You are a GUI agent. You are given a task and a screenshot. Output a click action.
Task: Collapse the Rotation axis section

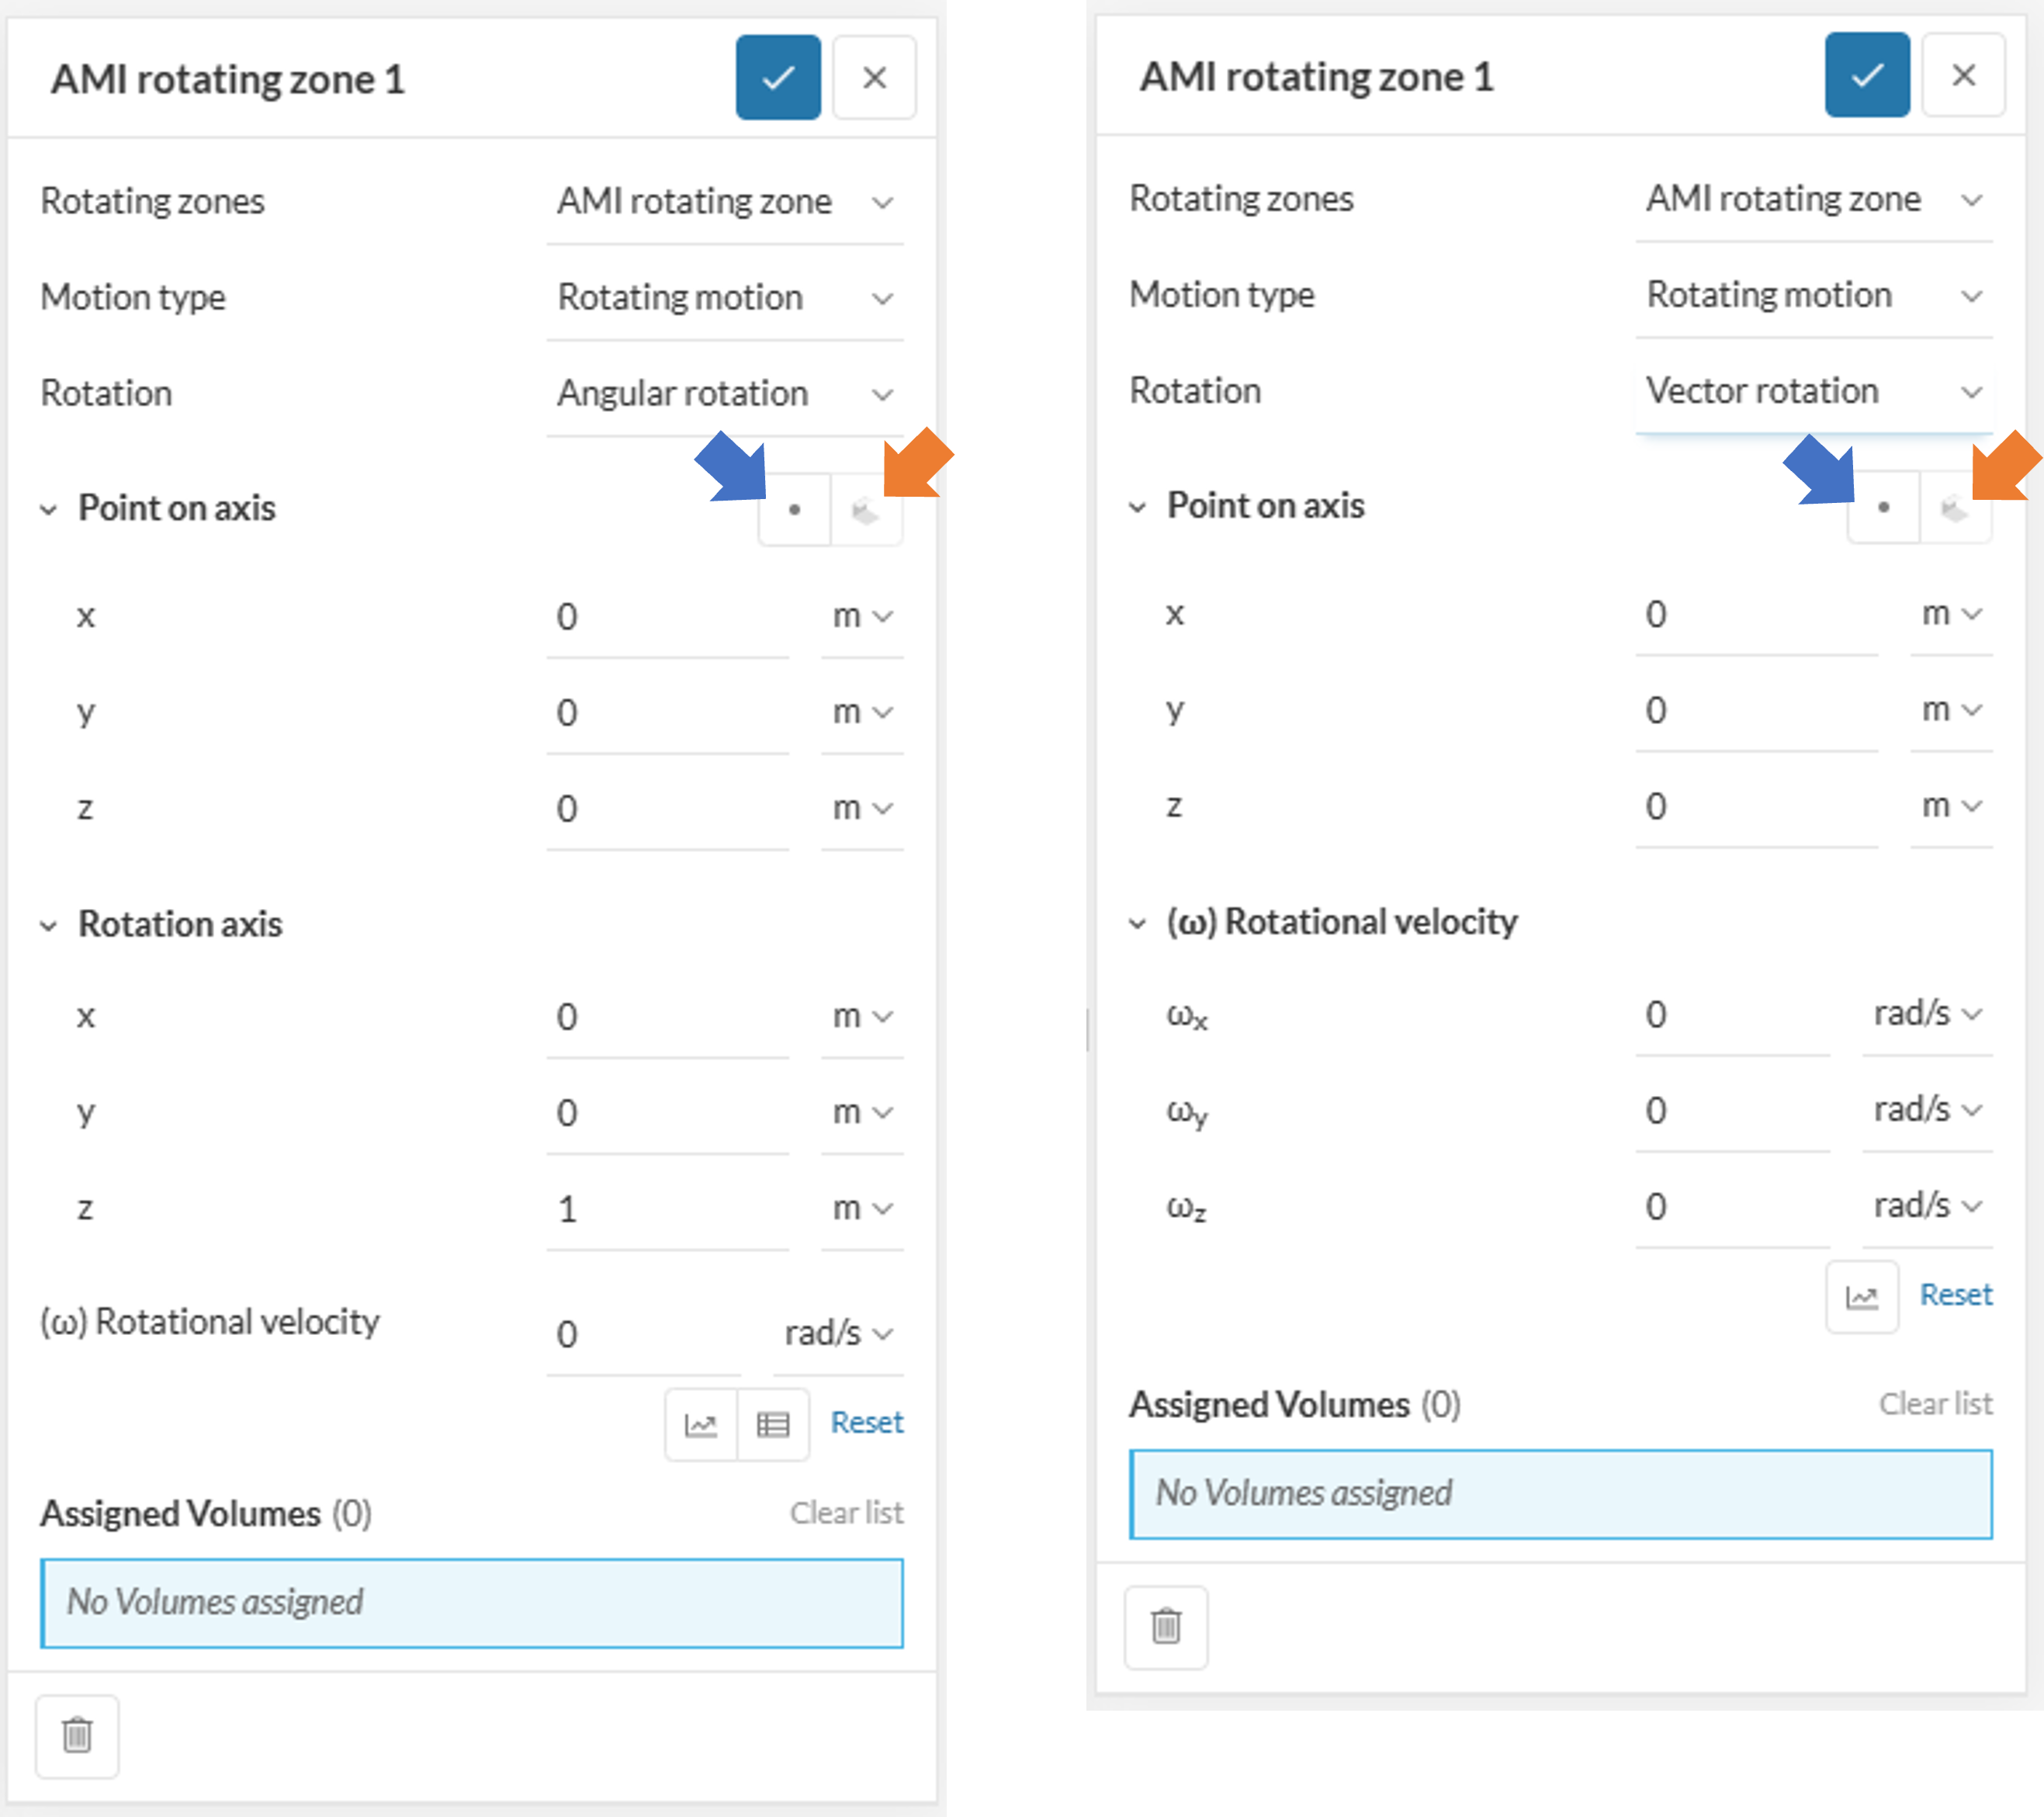coord(48,925)
